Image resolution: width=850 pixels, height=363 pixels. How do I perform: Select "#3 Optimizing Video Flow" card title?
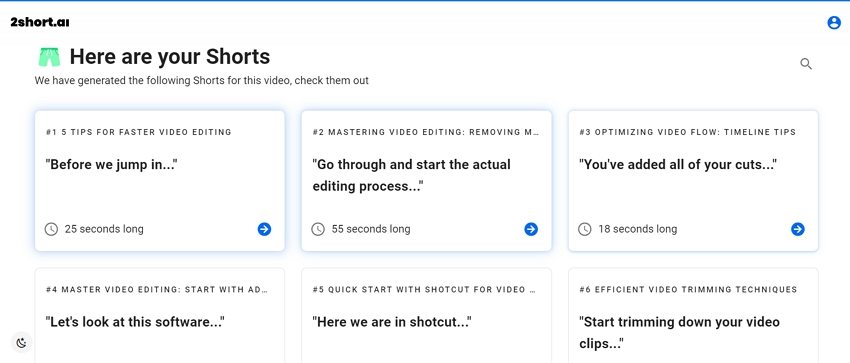(687, 132)
